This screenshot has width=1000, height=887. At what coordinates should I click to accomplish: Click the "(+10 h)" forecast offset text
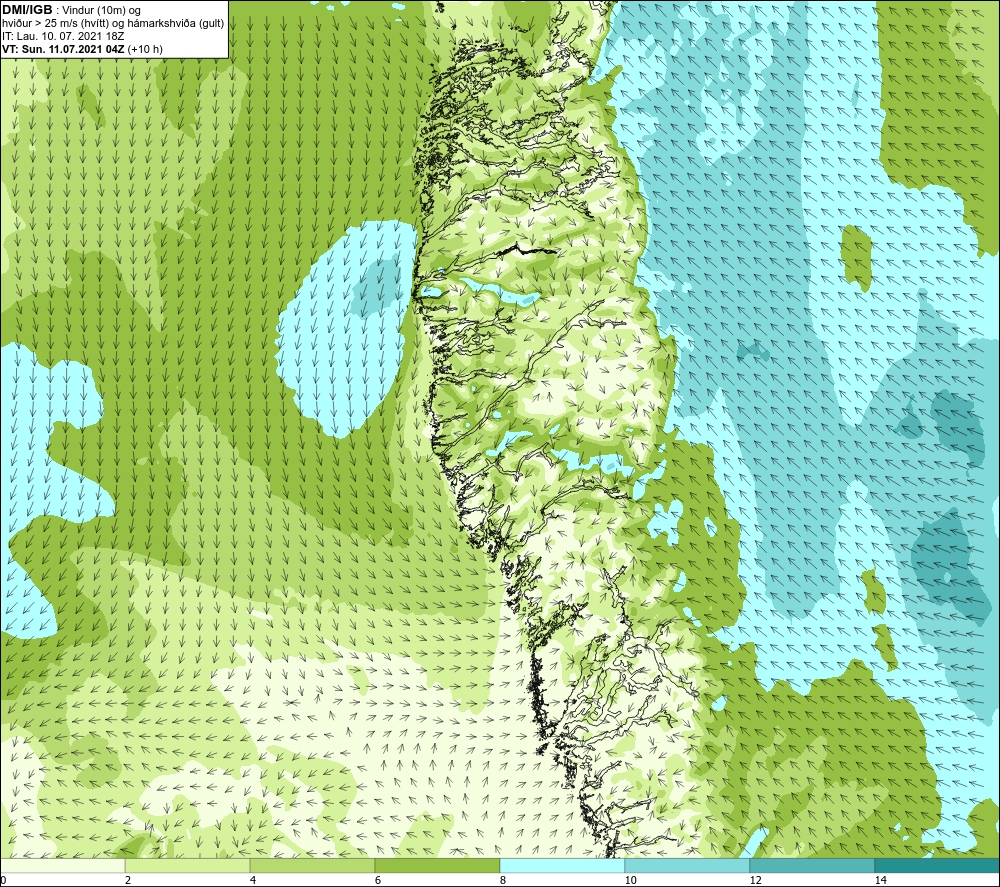(145, 49)
